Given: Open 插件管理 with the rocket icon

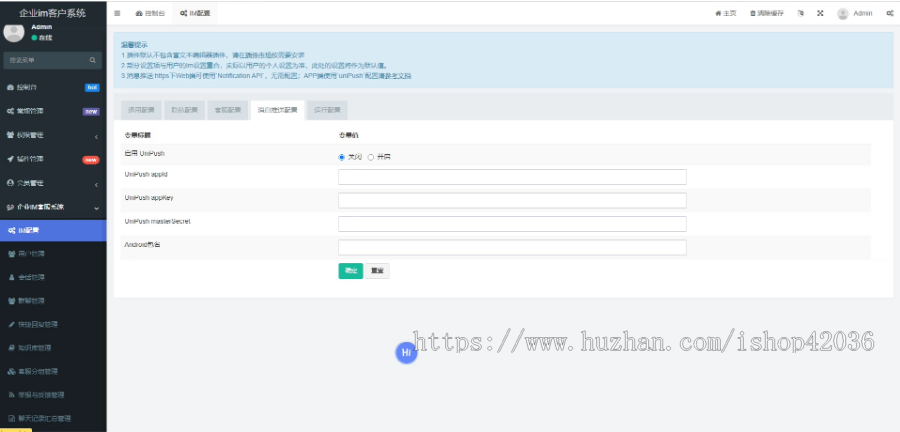Looking at the screenshot, I should [x=53, y=159].
